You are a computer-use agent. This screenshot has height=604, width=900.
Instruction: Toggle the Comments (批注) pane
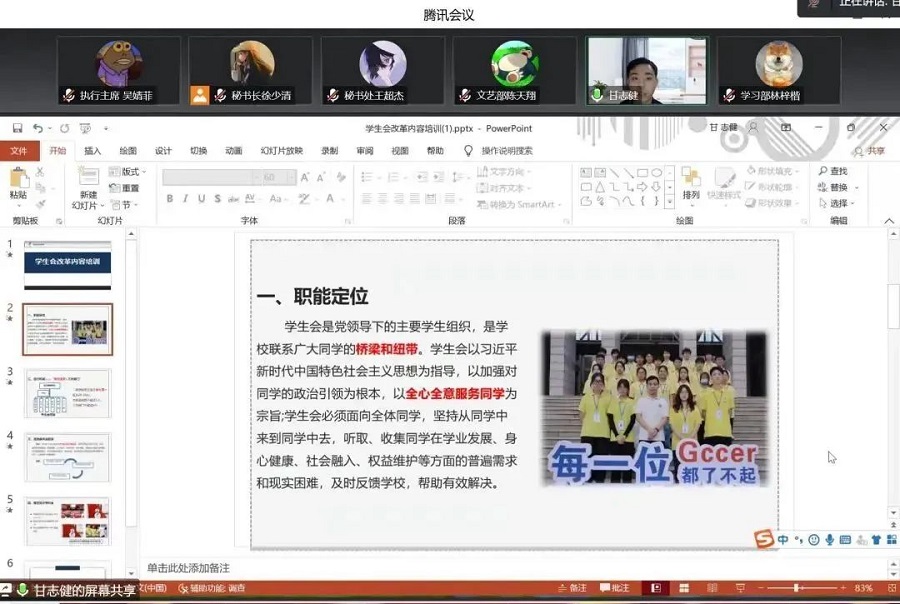coord(616,588)
